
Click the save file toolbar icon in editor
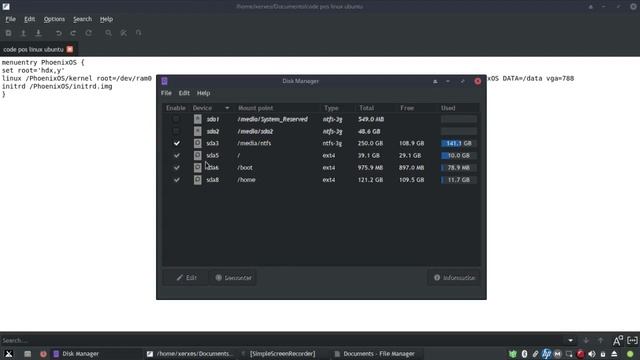(x=38, y=33)
